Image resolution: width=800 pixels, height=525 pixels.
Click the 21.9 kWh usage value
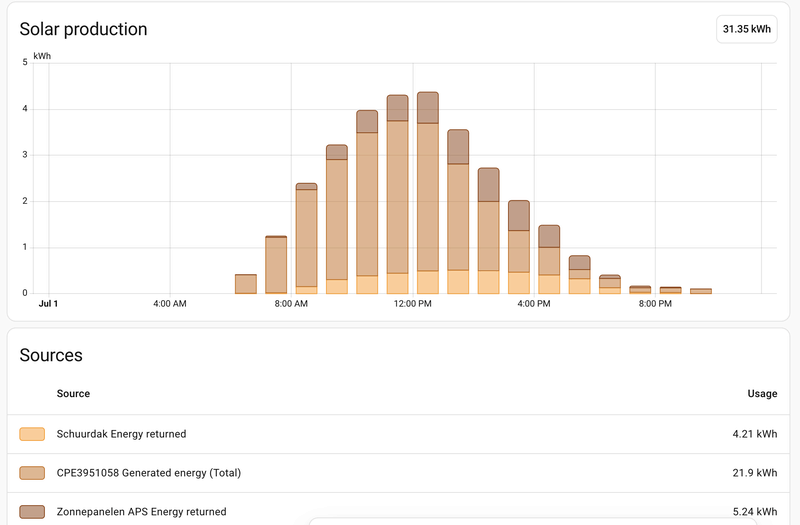(755, 473)
